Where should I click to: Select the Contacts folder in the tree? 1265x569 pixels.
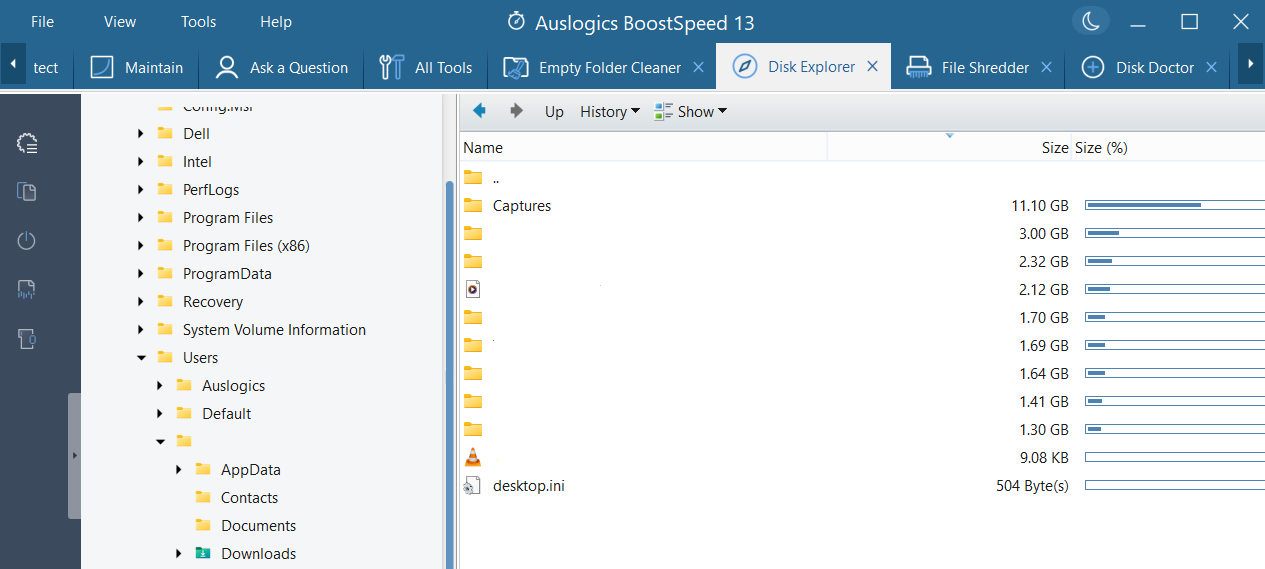[x=249, y=497]
